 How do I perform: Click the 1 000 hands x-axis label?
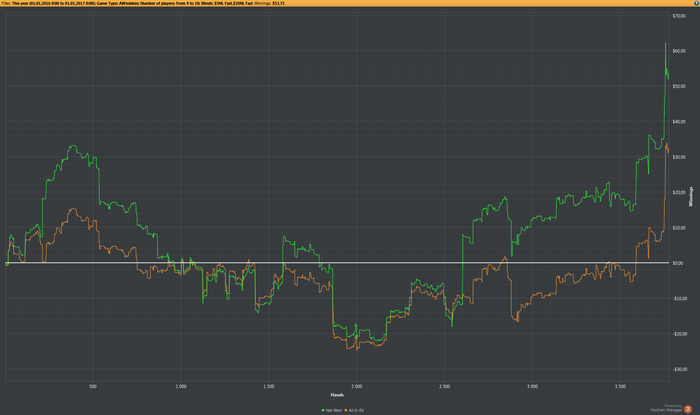click(181, 386)
